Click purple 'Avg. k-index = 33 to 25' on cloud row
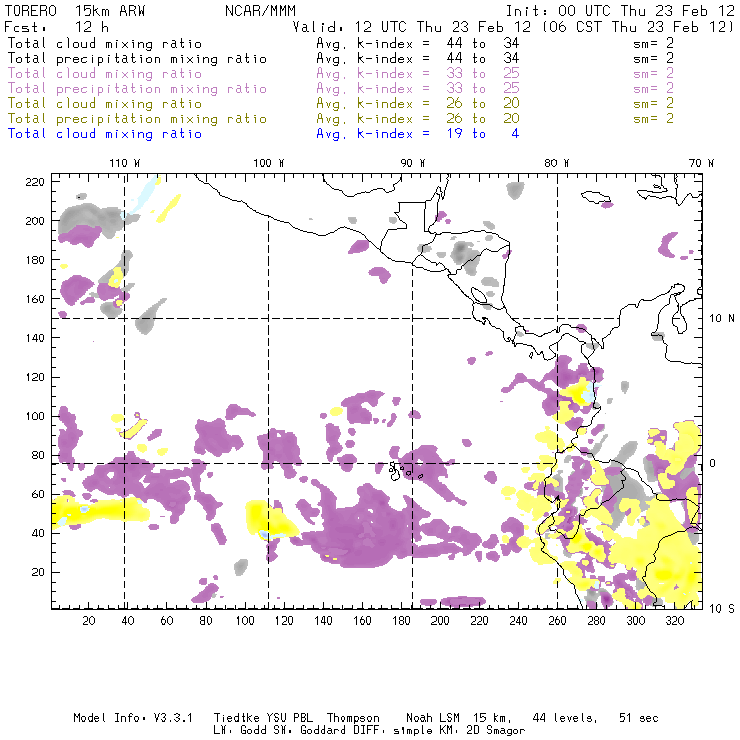 418,74
